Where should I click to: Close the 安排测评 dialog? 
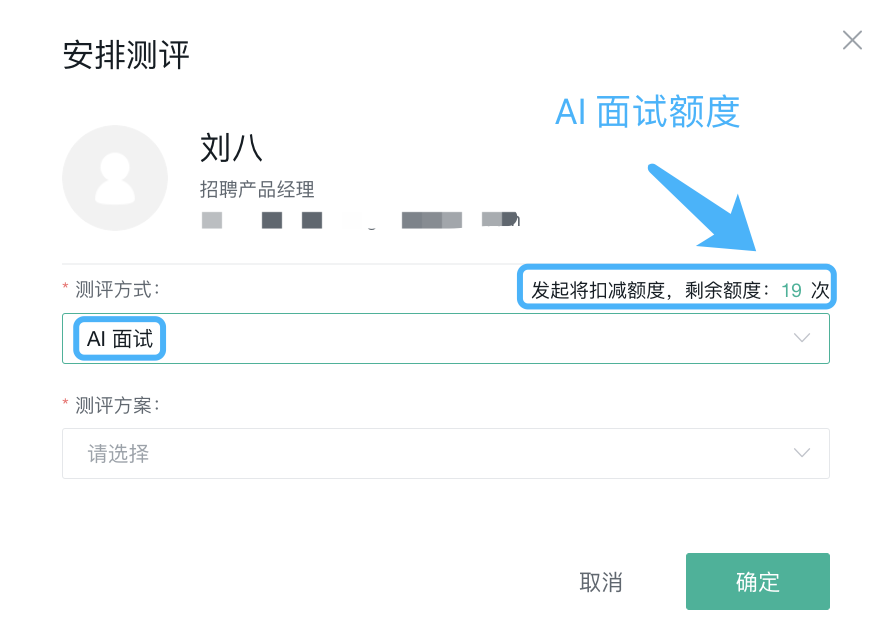coord(852,40)
